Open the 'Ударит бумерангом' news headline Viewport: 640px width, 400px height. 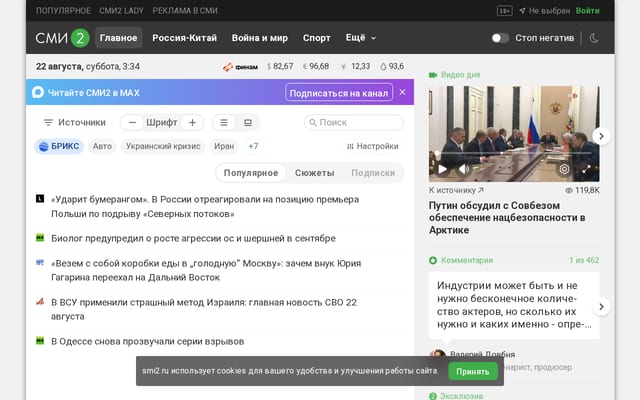tap(205, 207)
